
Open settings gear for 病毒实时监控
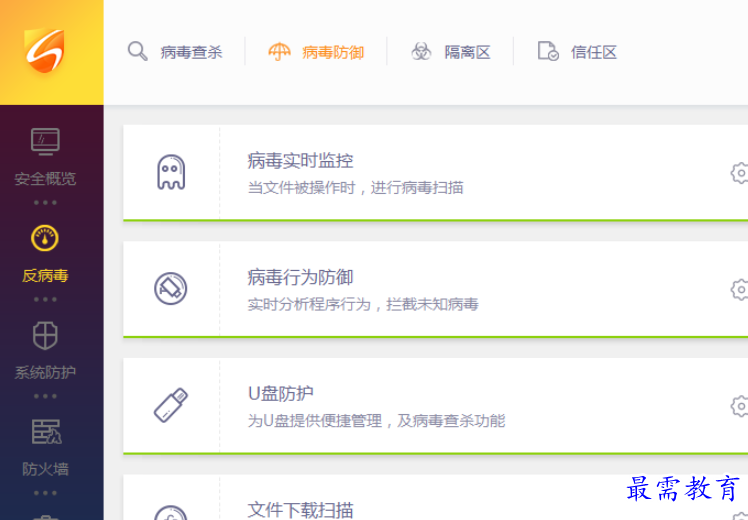pos(740,173)
